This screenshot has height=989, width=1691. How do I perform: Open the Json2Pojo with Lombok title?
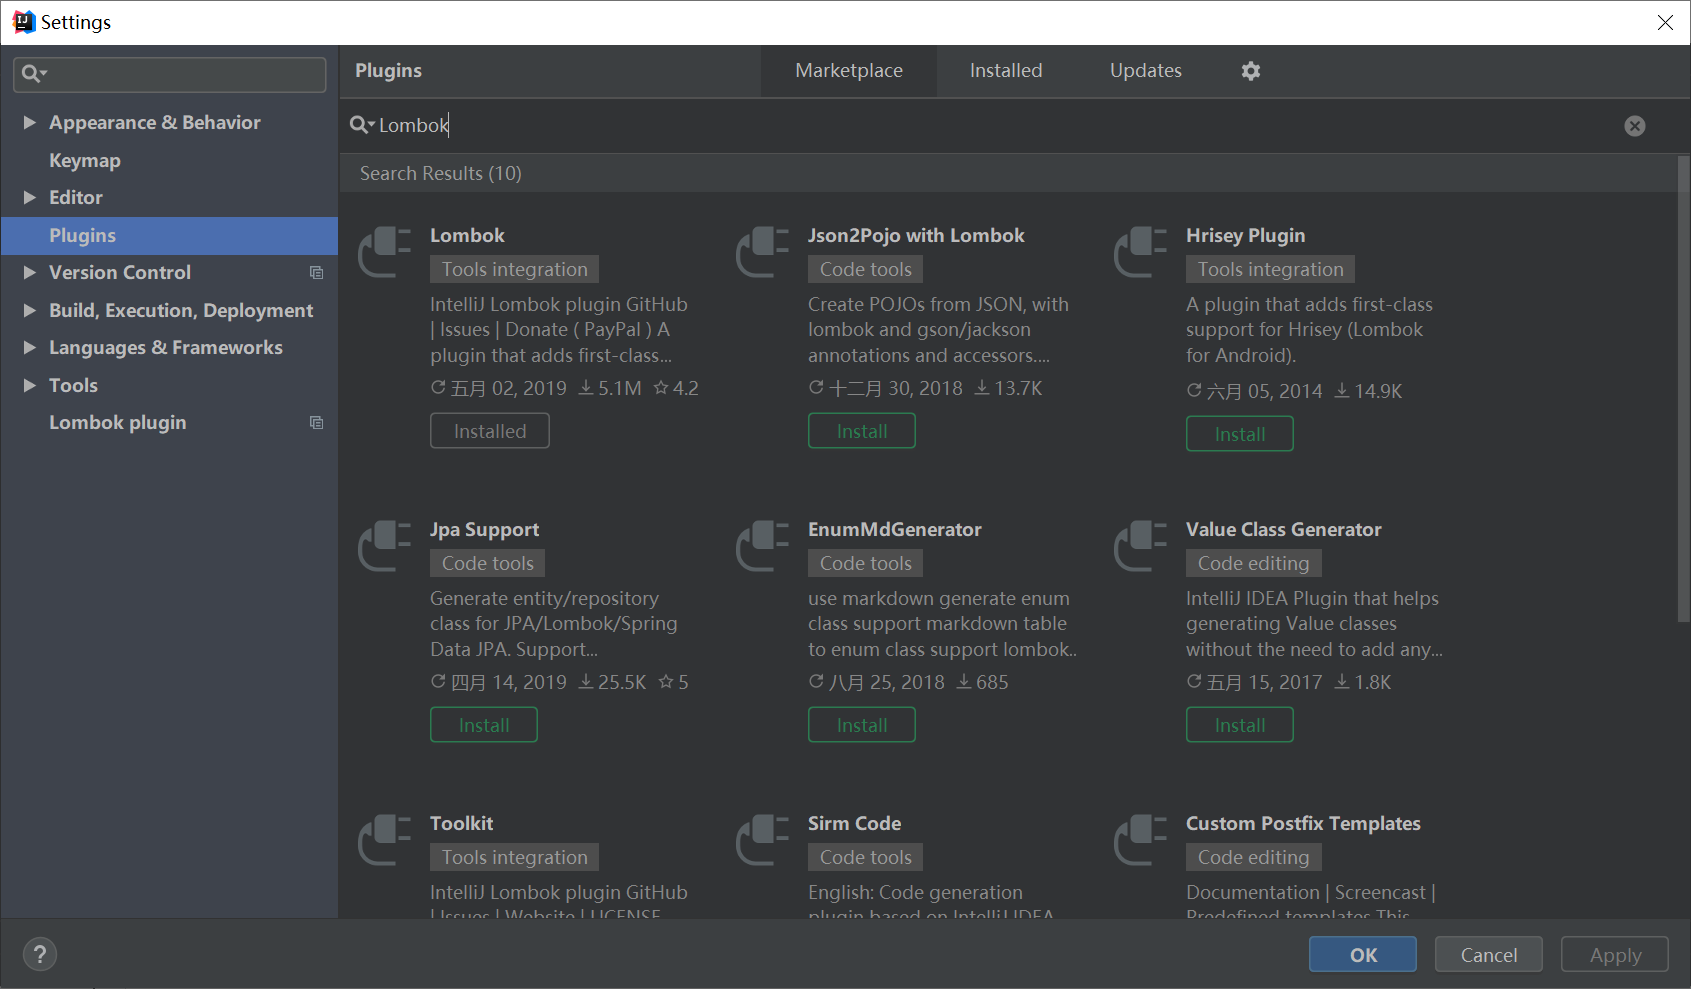click(x=916, y=236)
